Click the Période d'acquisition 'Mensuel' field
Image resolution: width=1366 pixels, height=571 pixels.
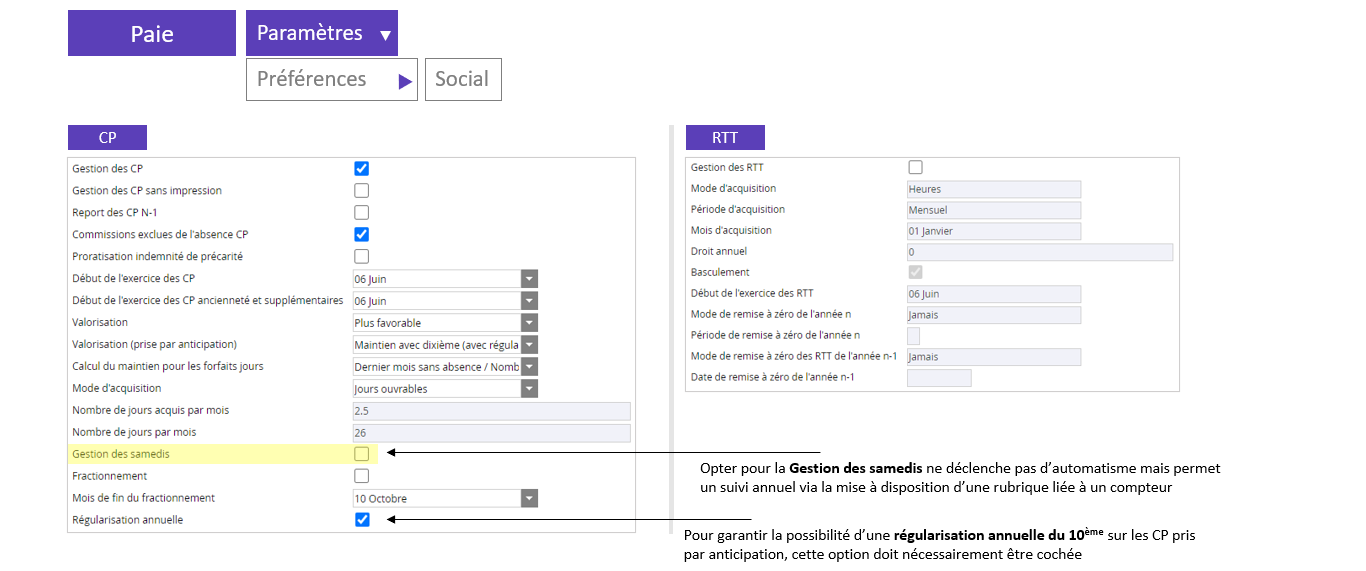coord(994,210)
